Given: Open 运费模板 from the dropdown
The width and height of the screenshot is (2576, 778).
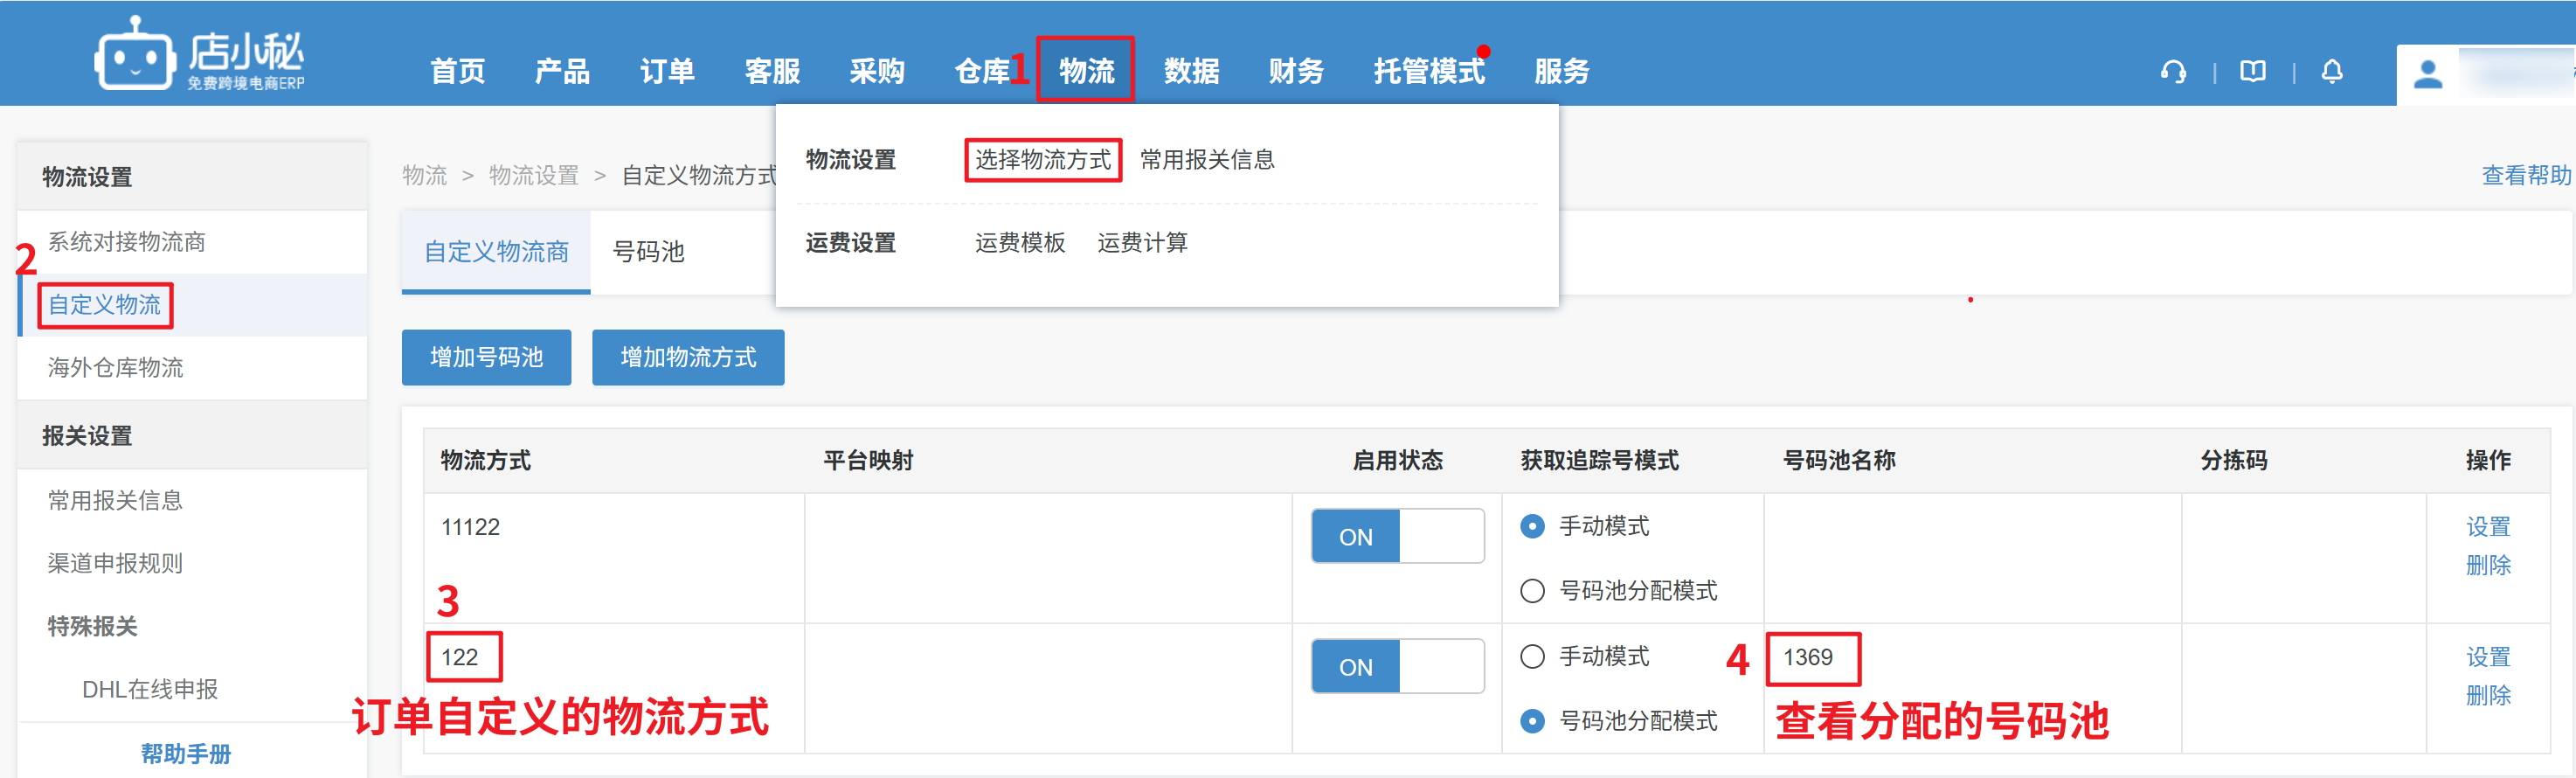Looking at the screenshot, I should pyautogui.click(x=1019, y=243).
